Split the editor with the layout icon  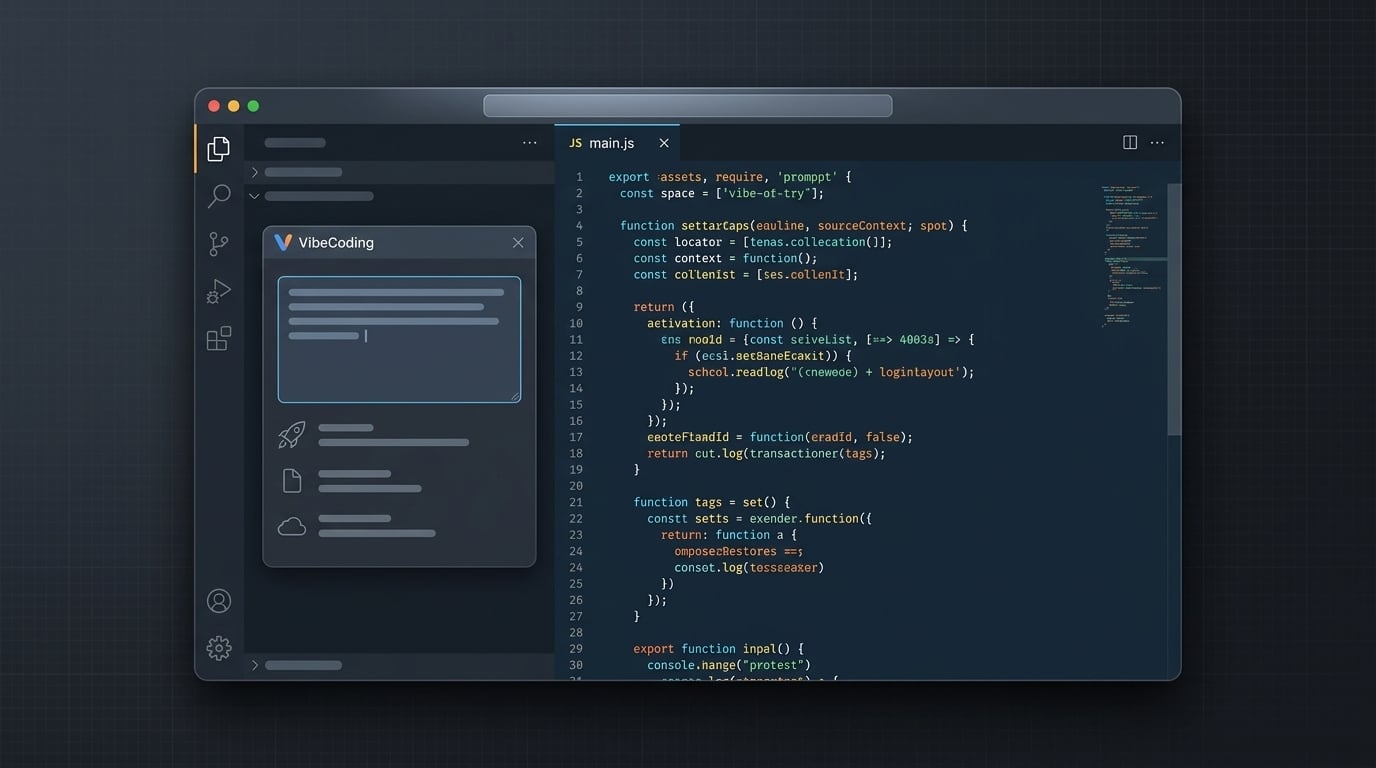pos(1130,143)
